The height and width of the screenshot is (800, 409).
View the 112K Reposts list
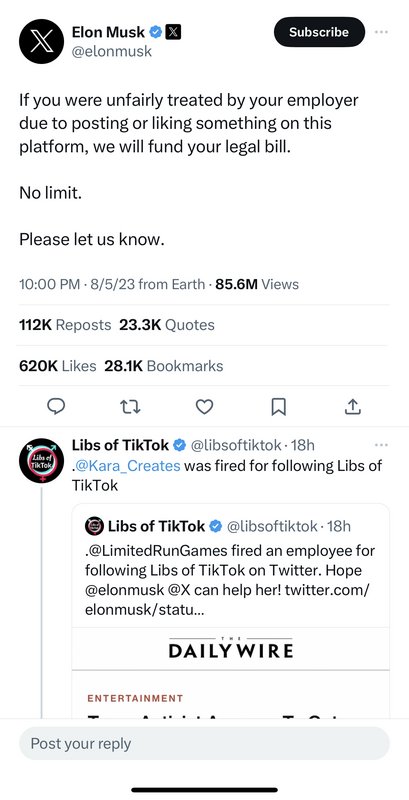click(65, 325)
